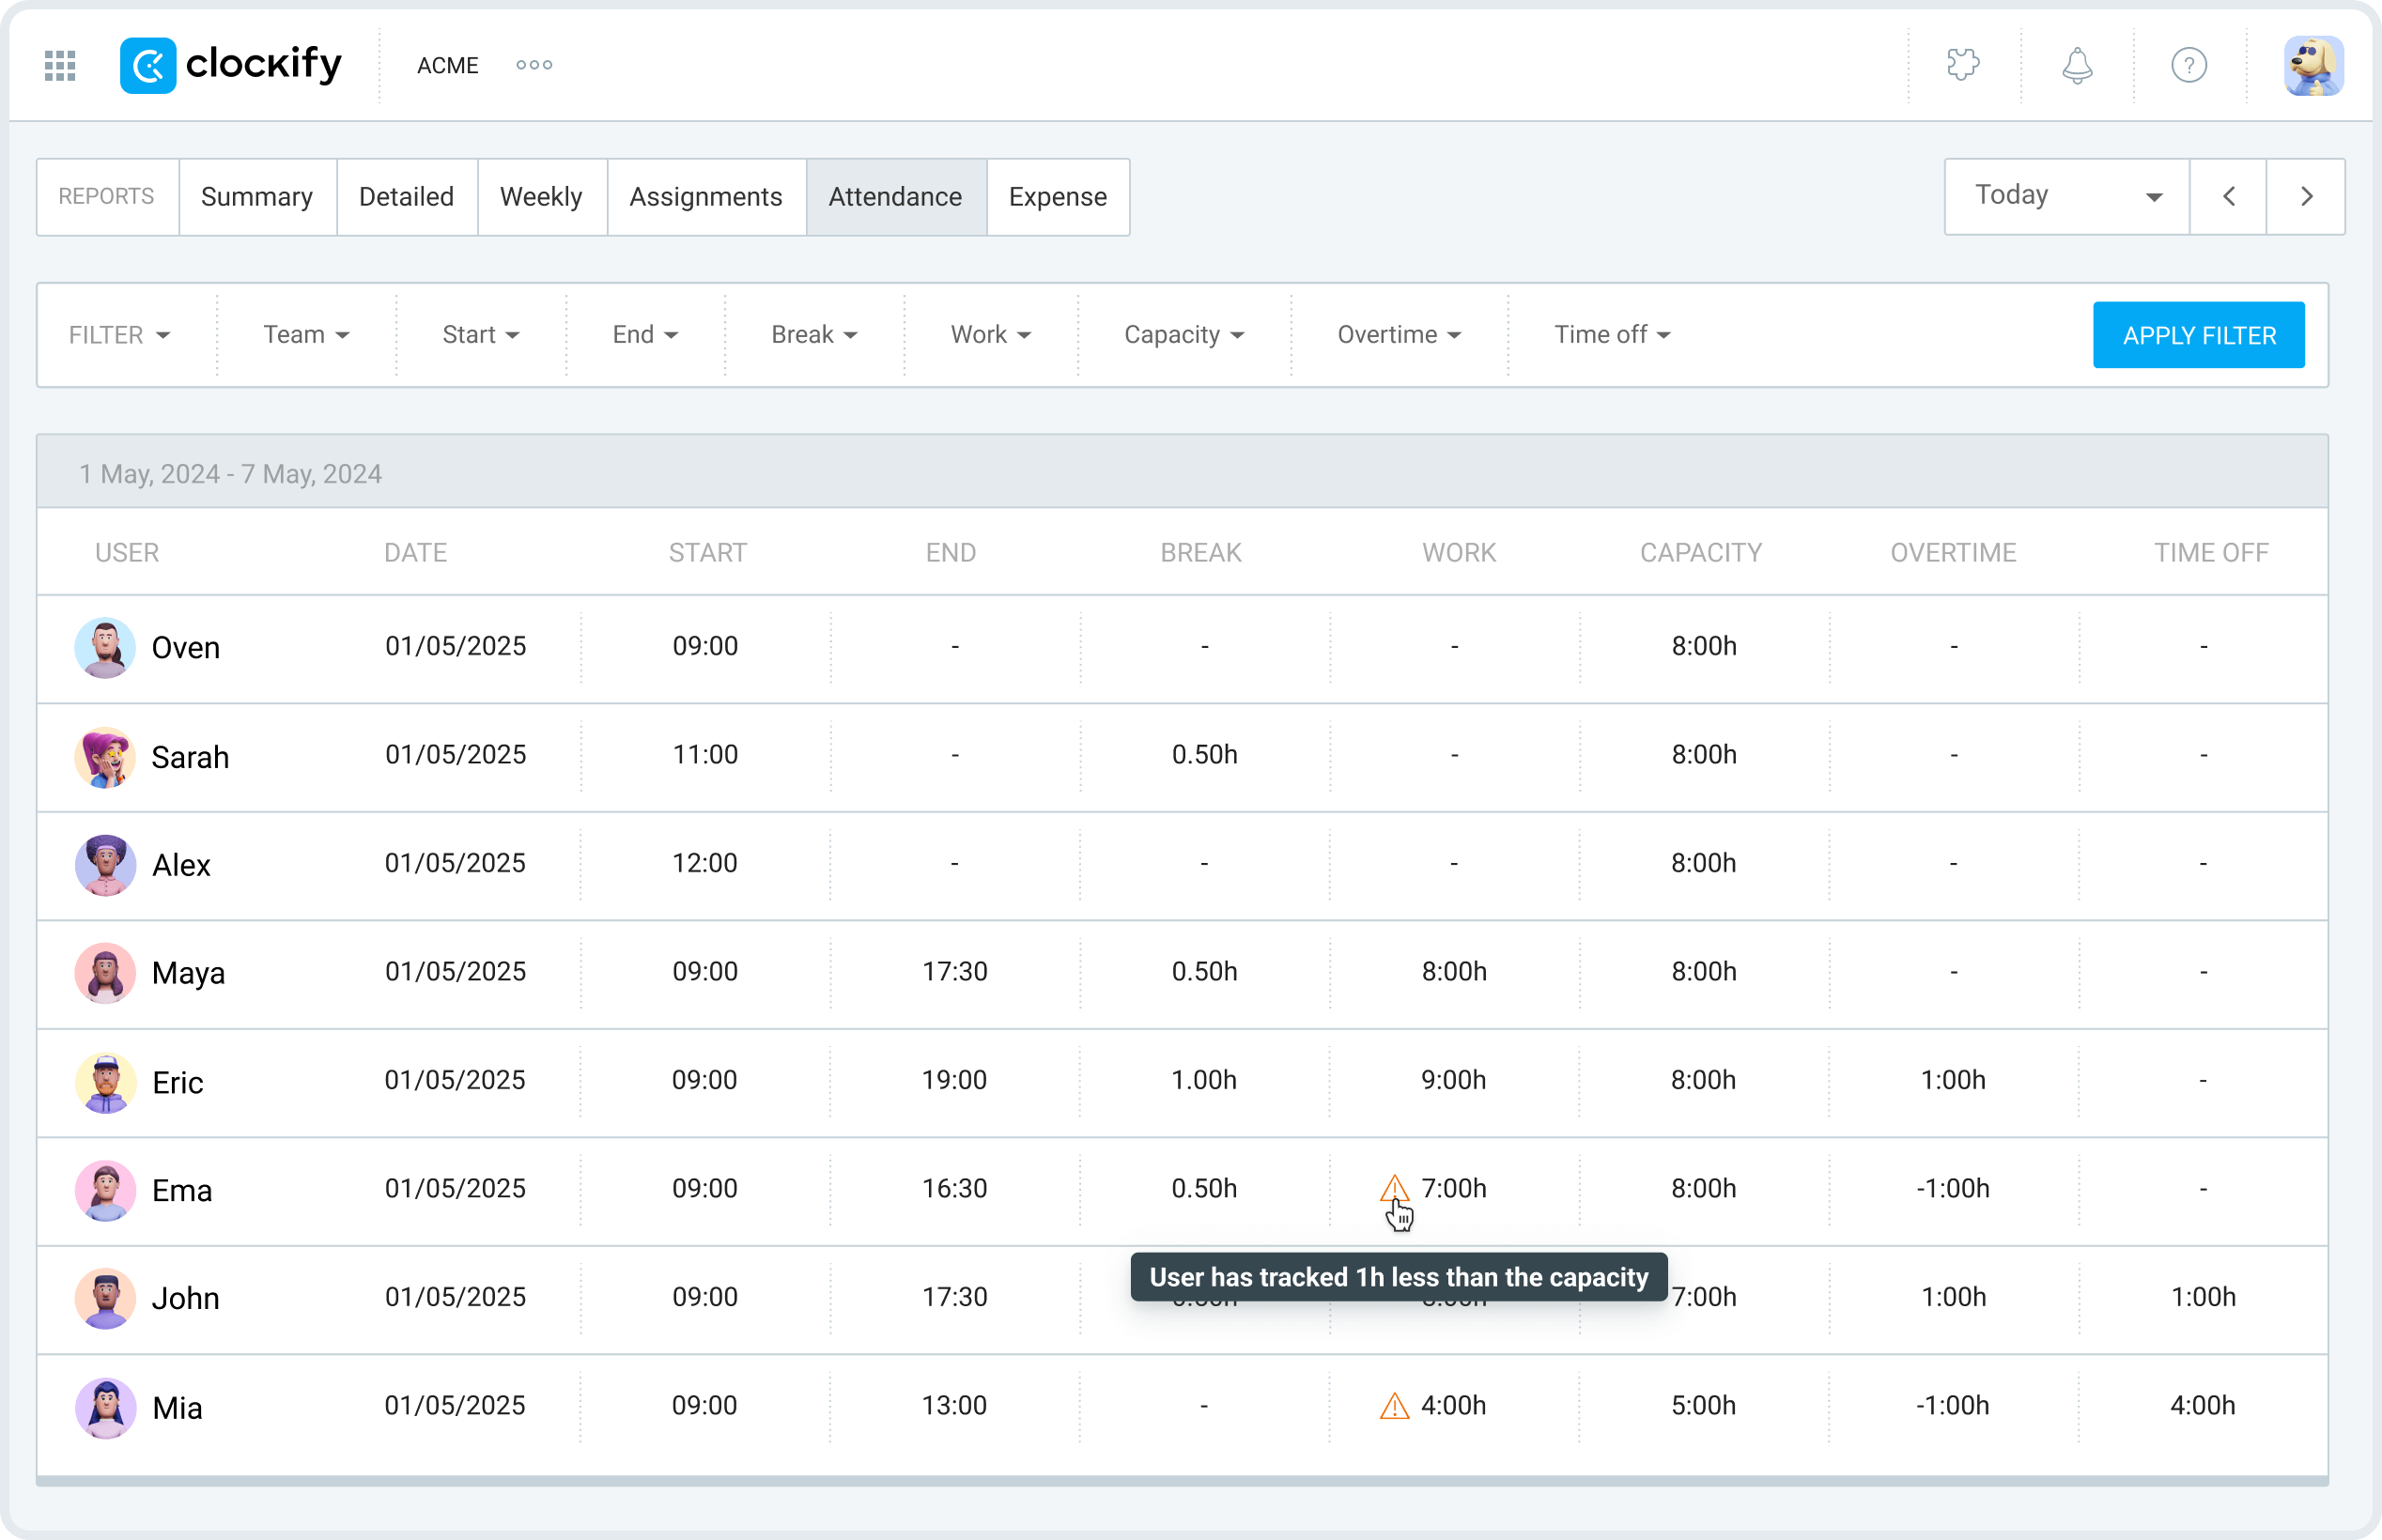Click the 1 May - 7 May date header
The height and width of the screenshot is (1540, 2382).
231,473
